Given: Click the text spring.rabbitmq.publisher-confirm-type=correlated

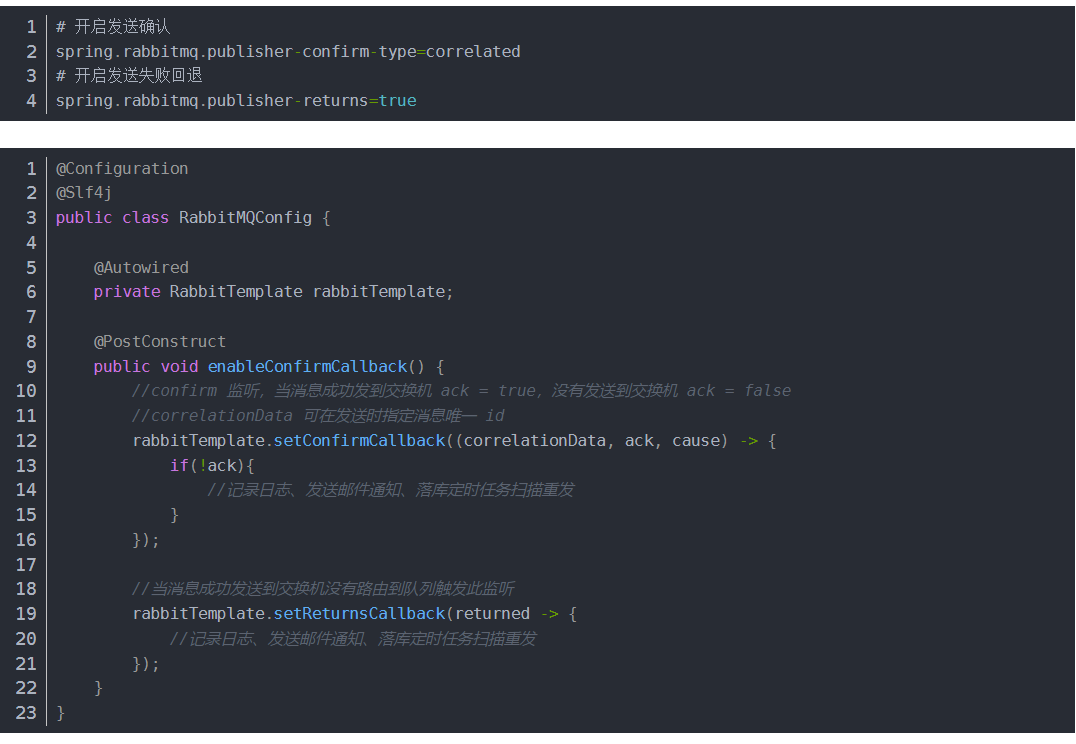Looking at the screenshot, I should tap(288, 51).
